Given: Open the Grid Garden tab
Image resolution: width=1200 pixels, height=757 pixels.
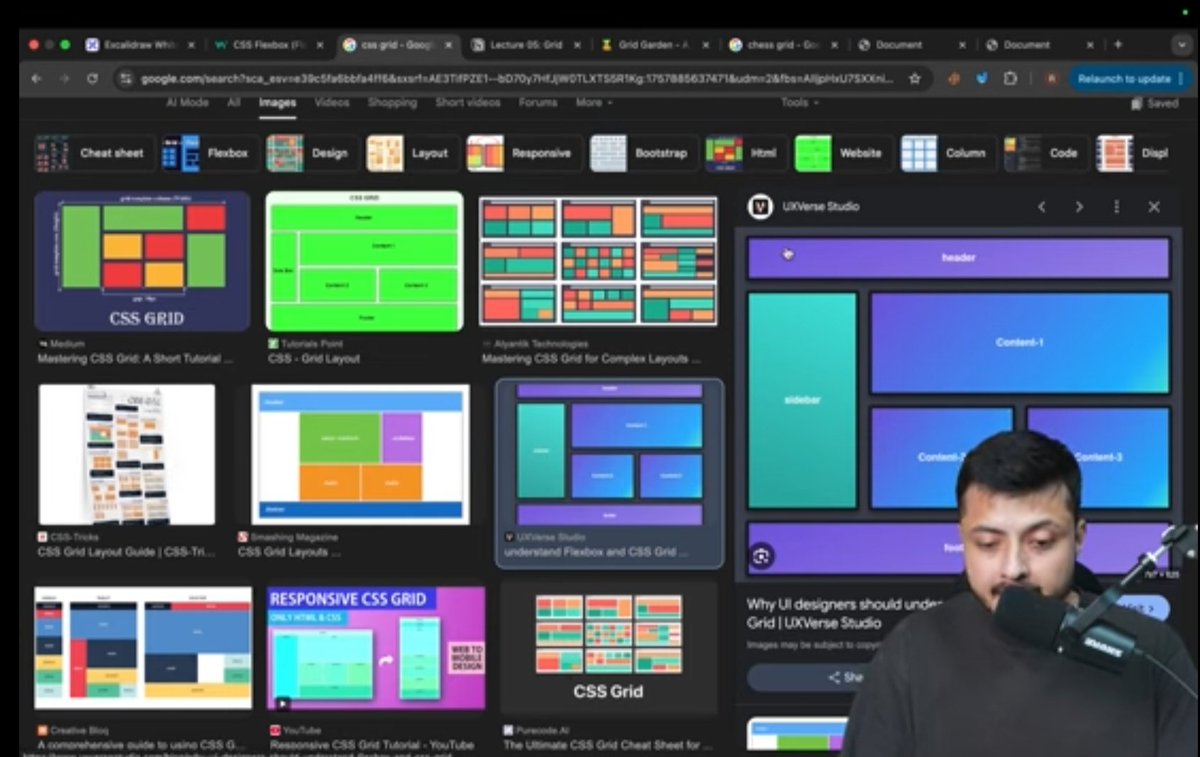Looking at the screenshot, I should (653, 45).
